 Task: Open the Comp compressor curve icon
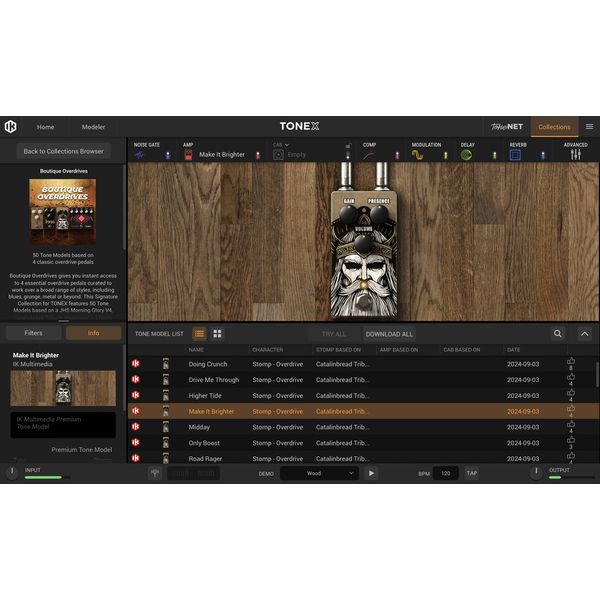pos(369,155)
